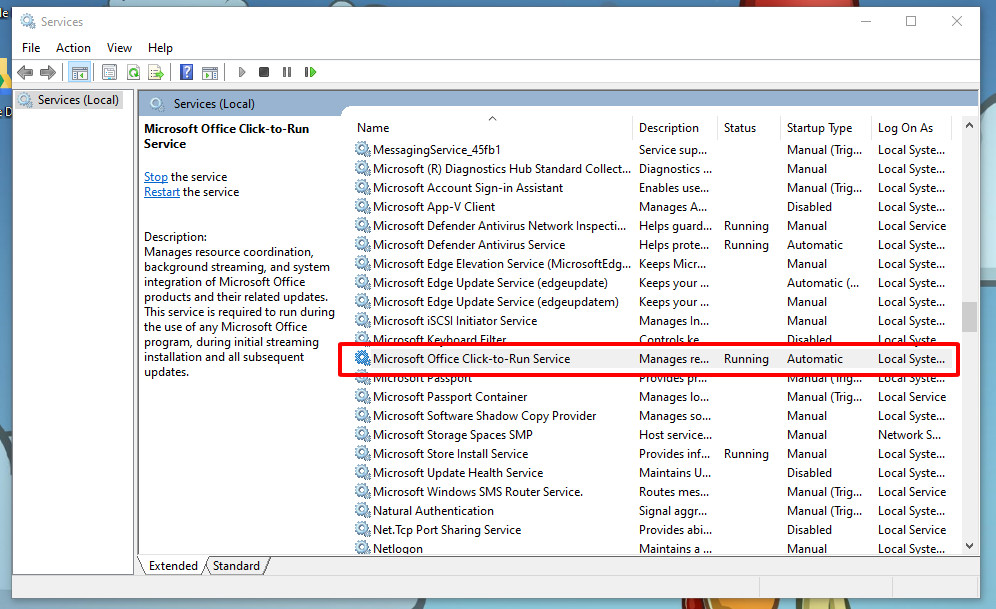Toggle the console tree visibility

[x=80, y=71]
